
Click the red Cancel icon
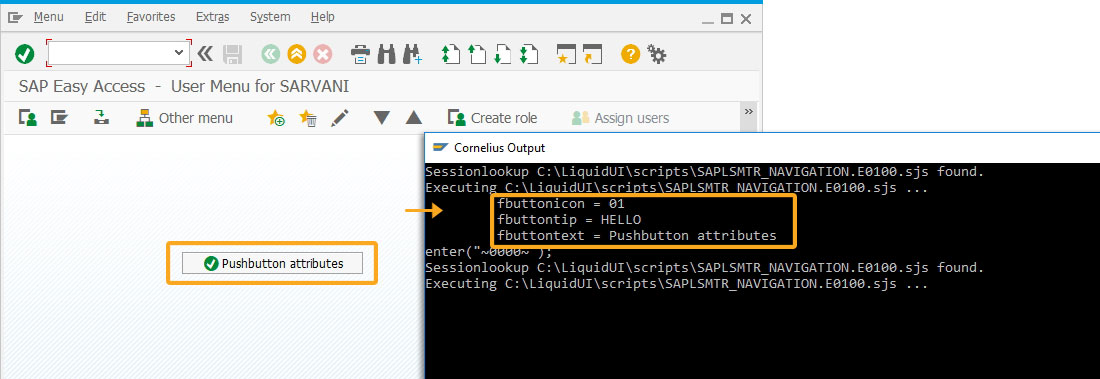323,53
